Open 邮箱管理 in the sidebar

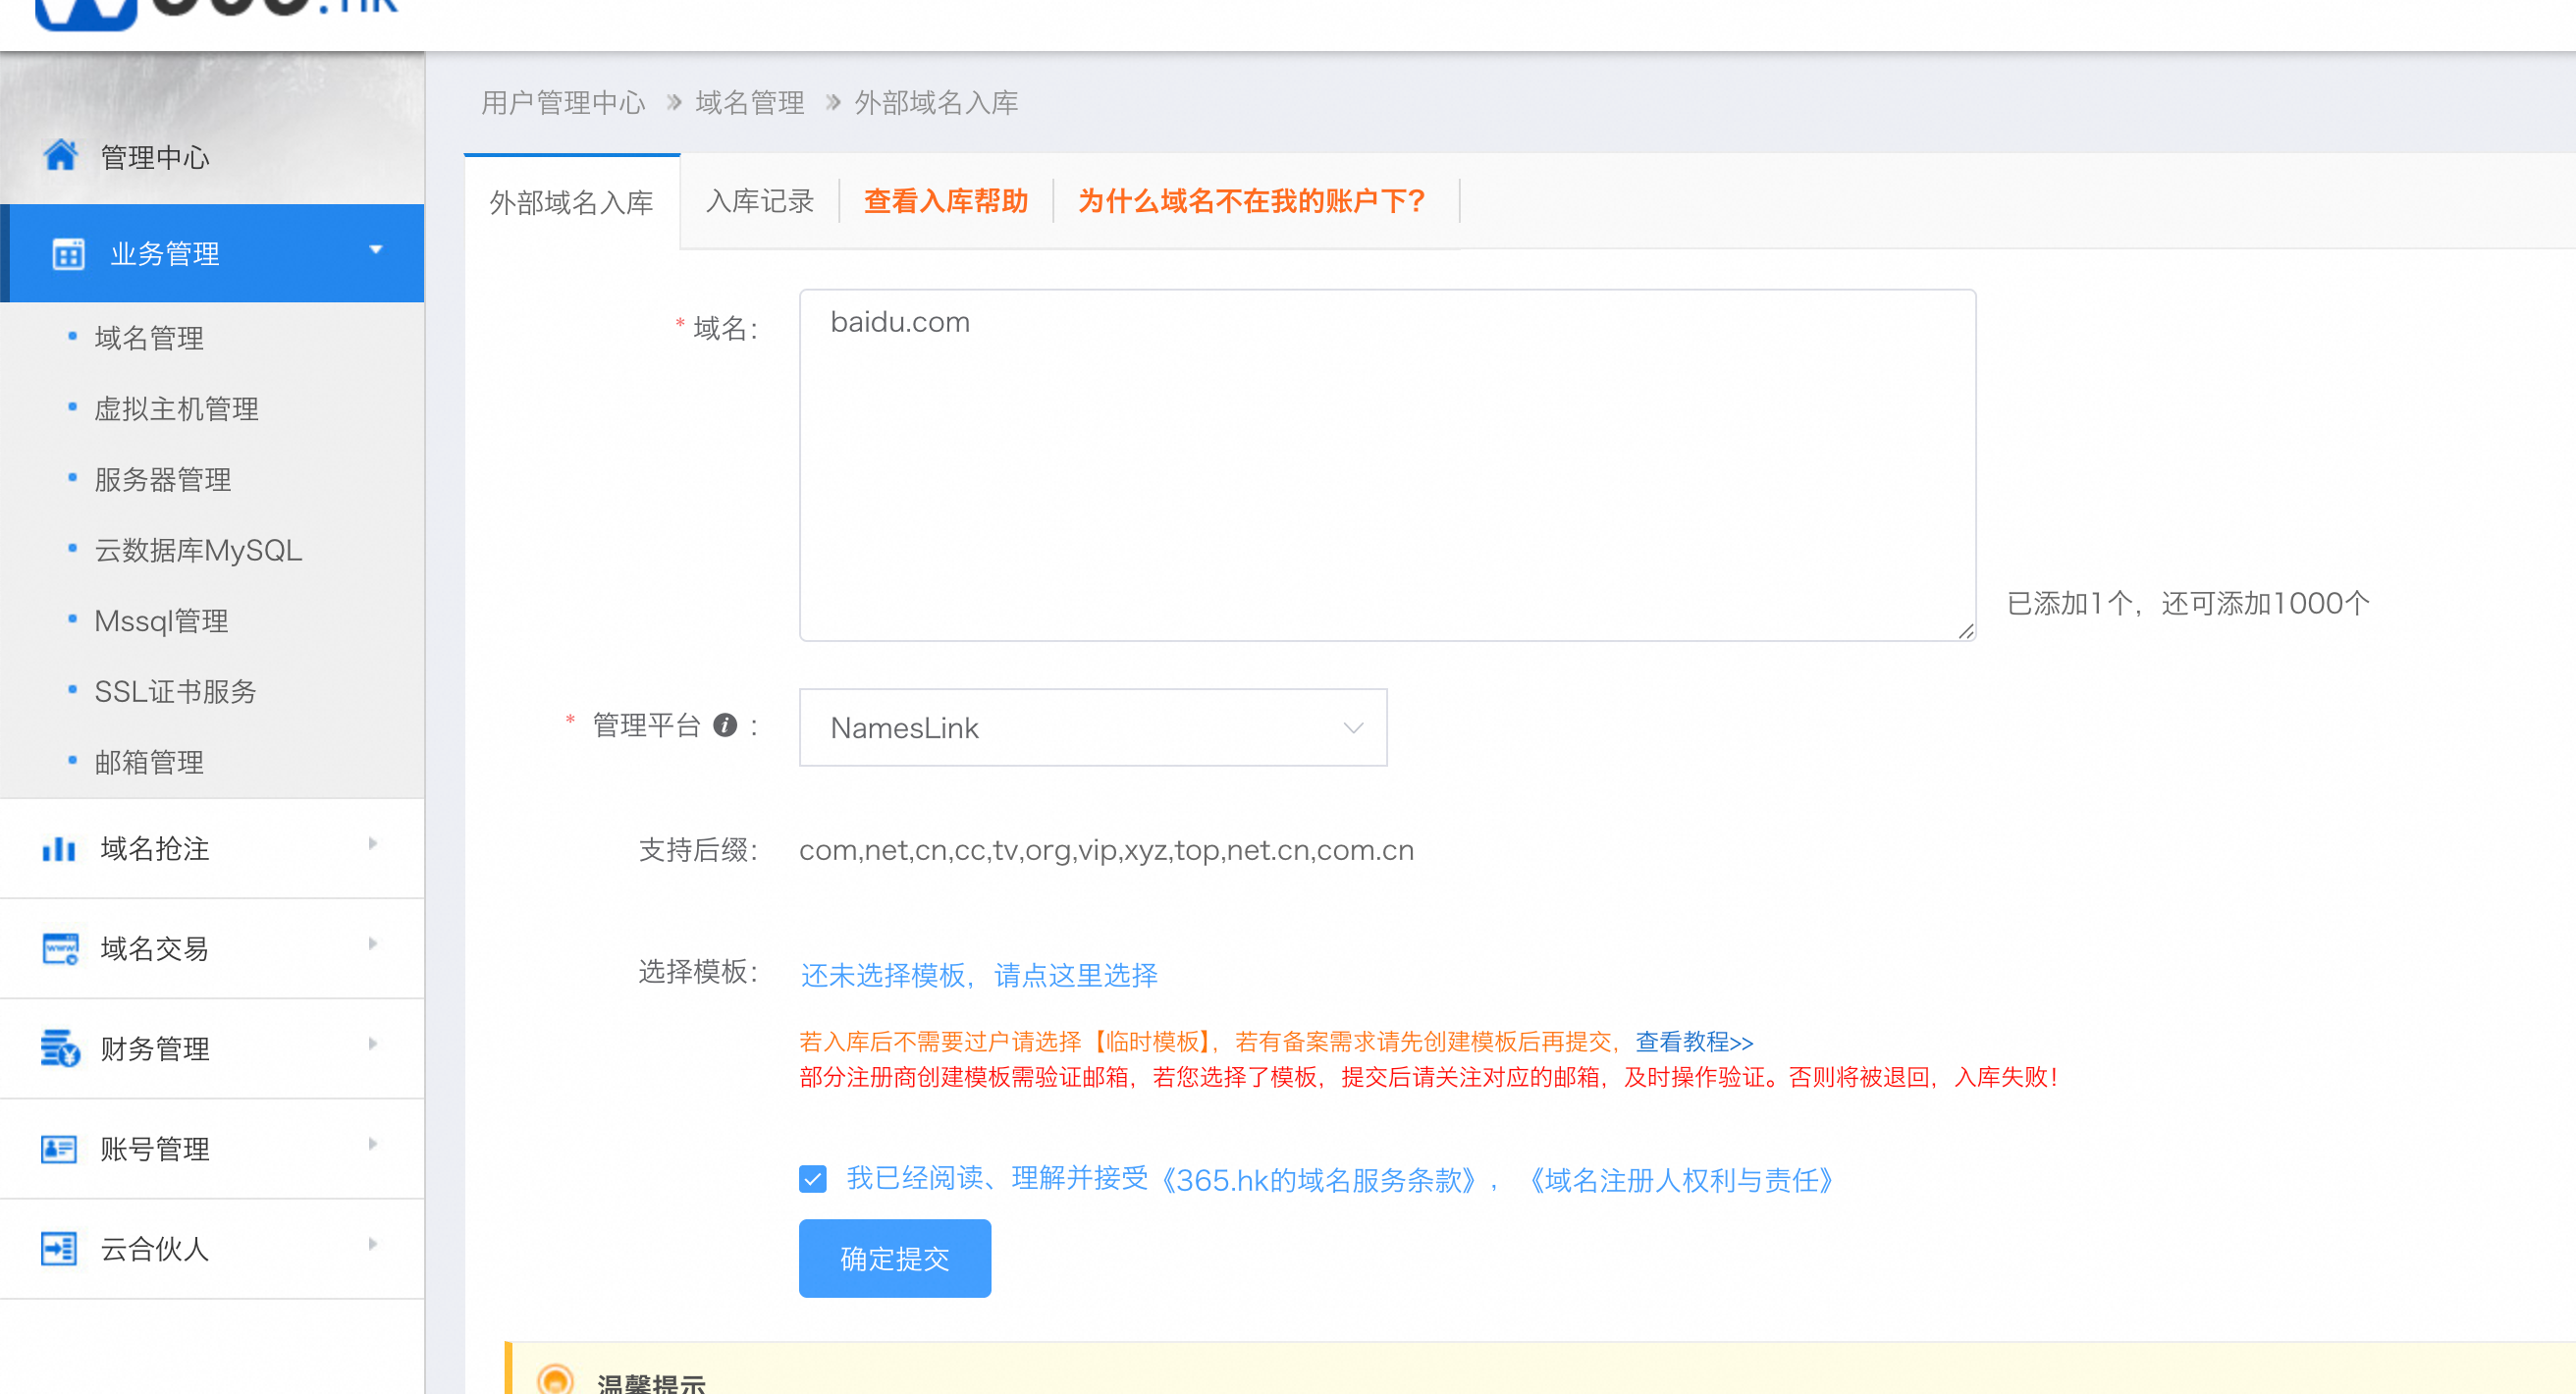point(150,762)
